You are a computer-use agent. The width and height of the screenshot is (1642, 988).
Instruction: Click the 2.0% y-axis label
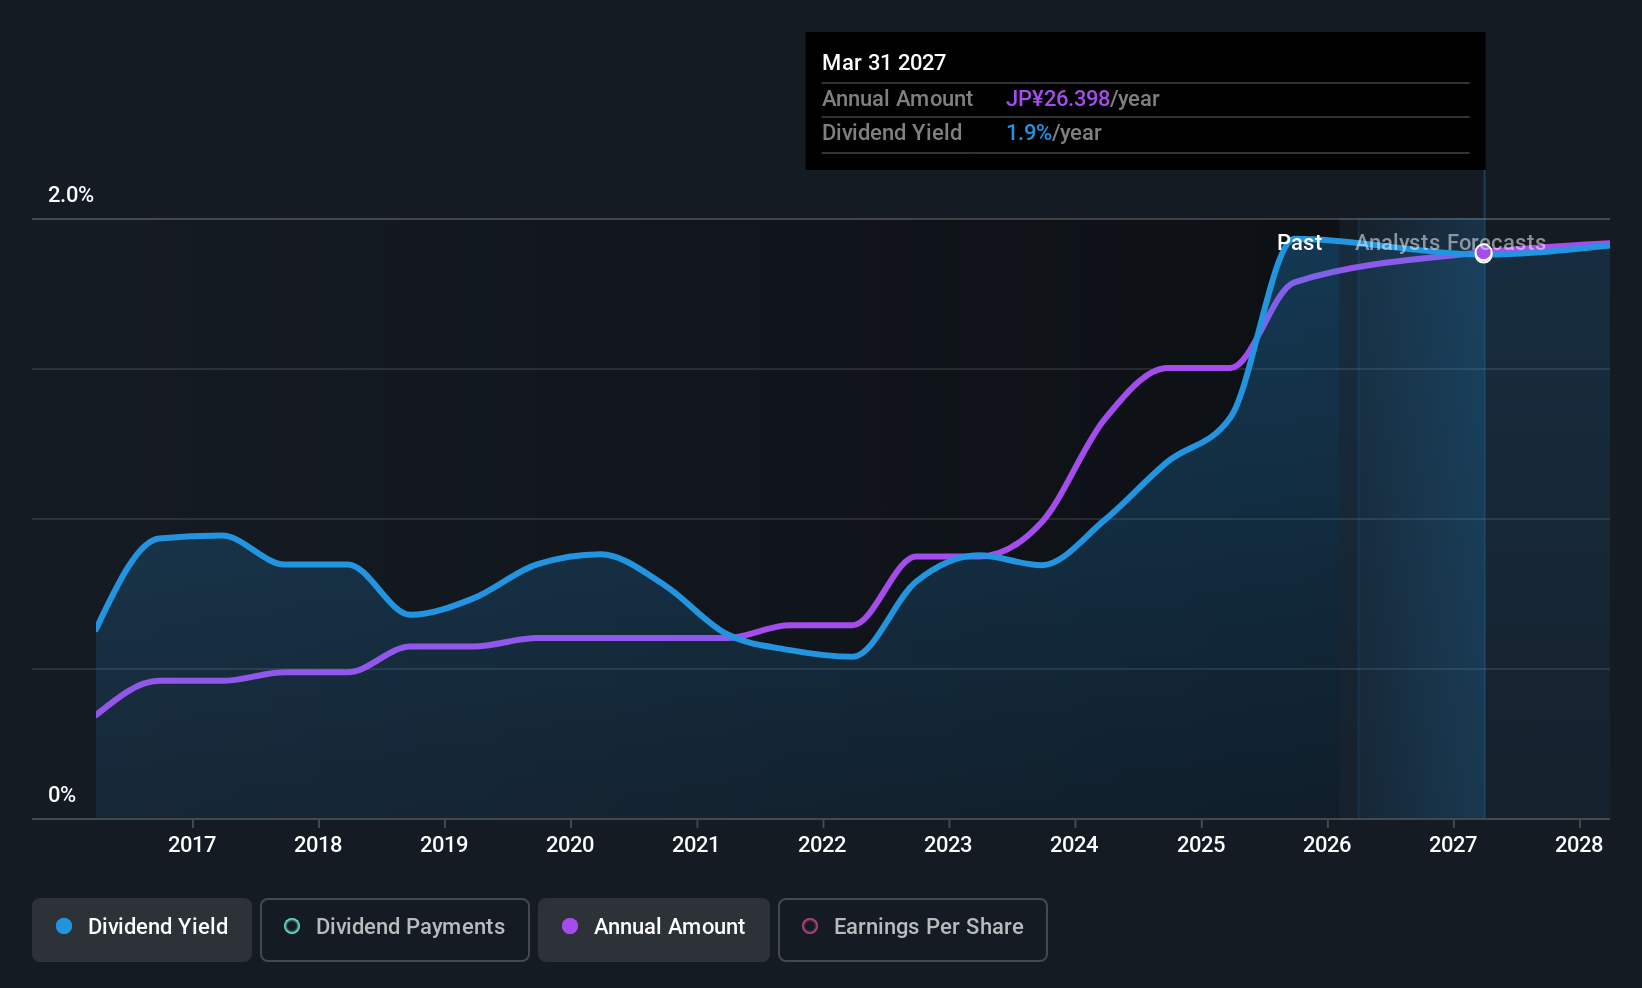click(x=71, y=195)
